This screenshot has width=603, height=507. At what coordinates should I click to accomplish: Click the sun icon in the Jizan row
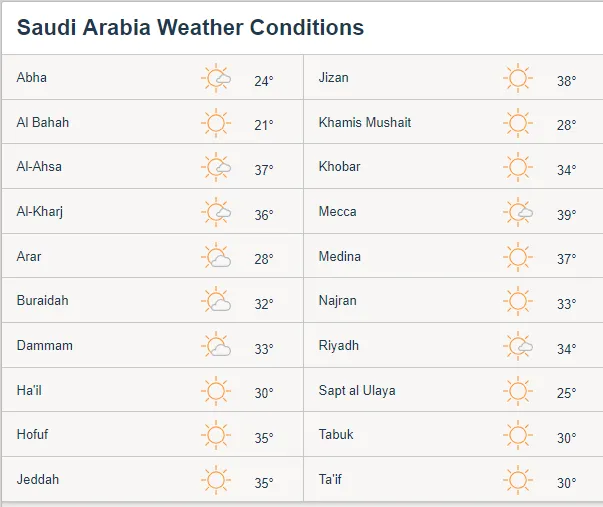tap(518, 78)
